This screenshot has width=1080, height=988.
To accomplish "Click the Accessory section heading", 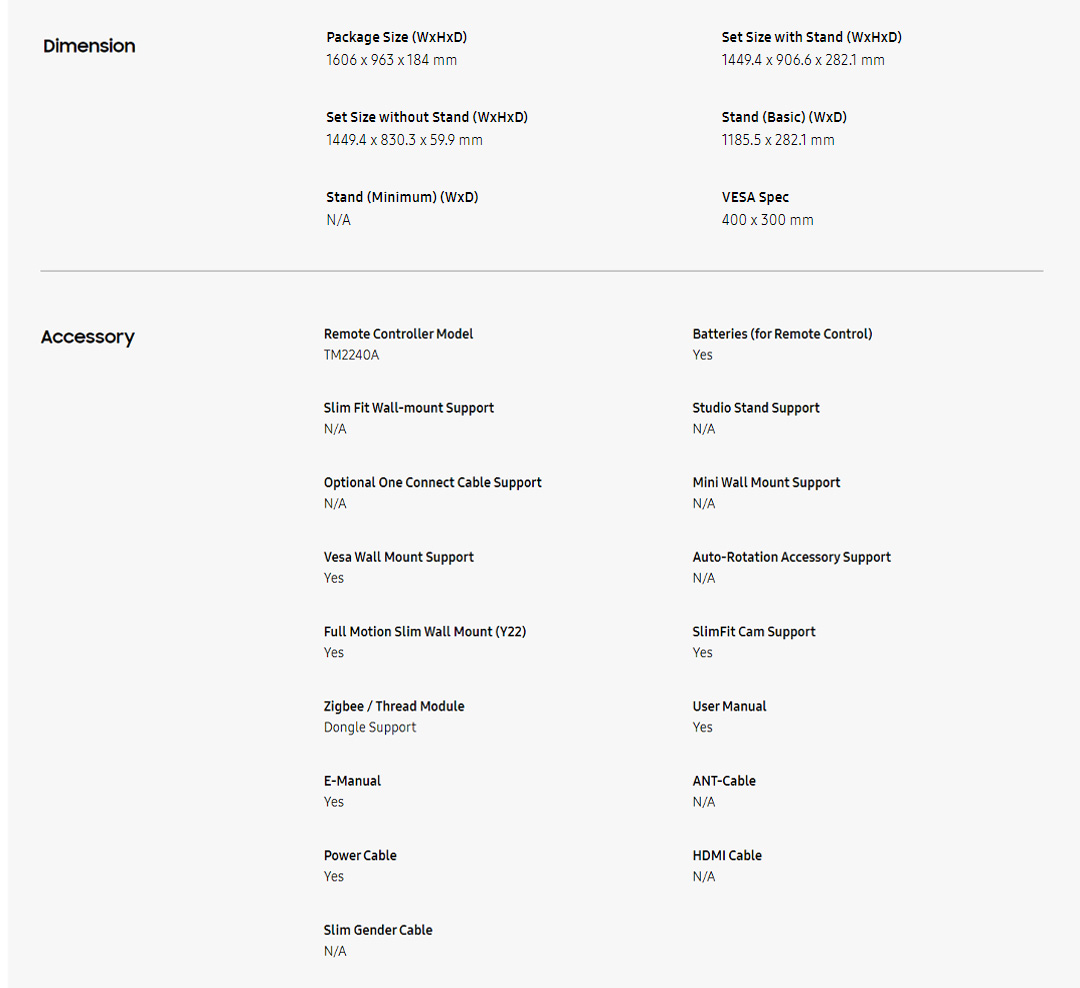I will [x=87, y=337].
